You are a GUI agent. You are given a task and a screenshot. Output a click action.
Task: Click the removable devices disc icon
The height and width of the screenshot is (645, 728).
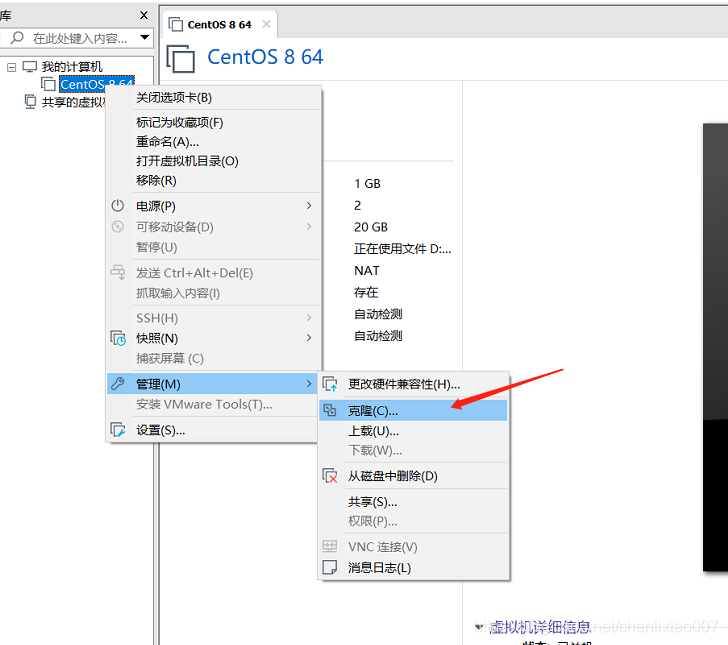point(117,227)
